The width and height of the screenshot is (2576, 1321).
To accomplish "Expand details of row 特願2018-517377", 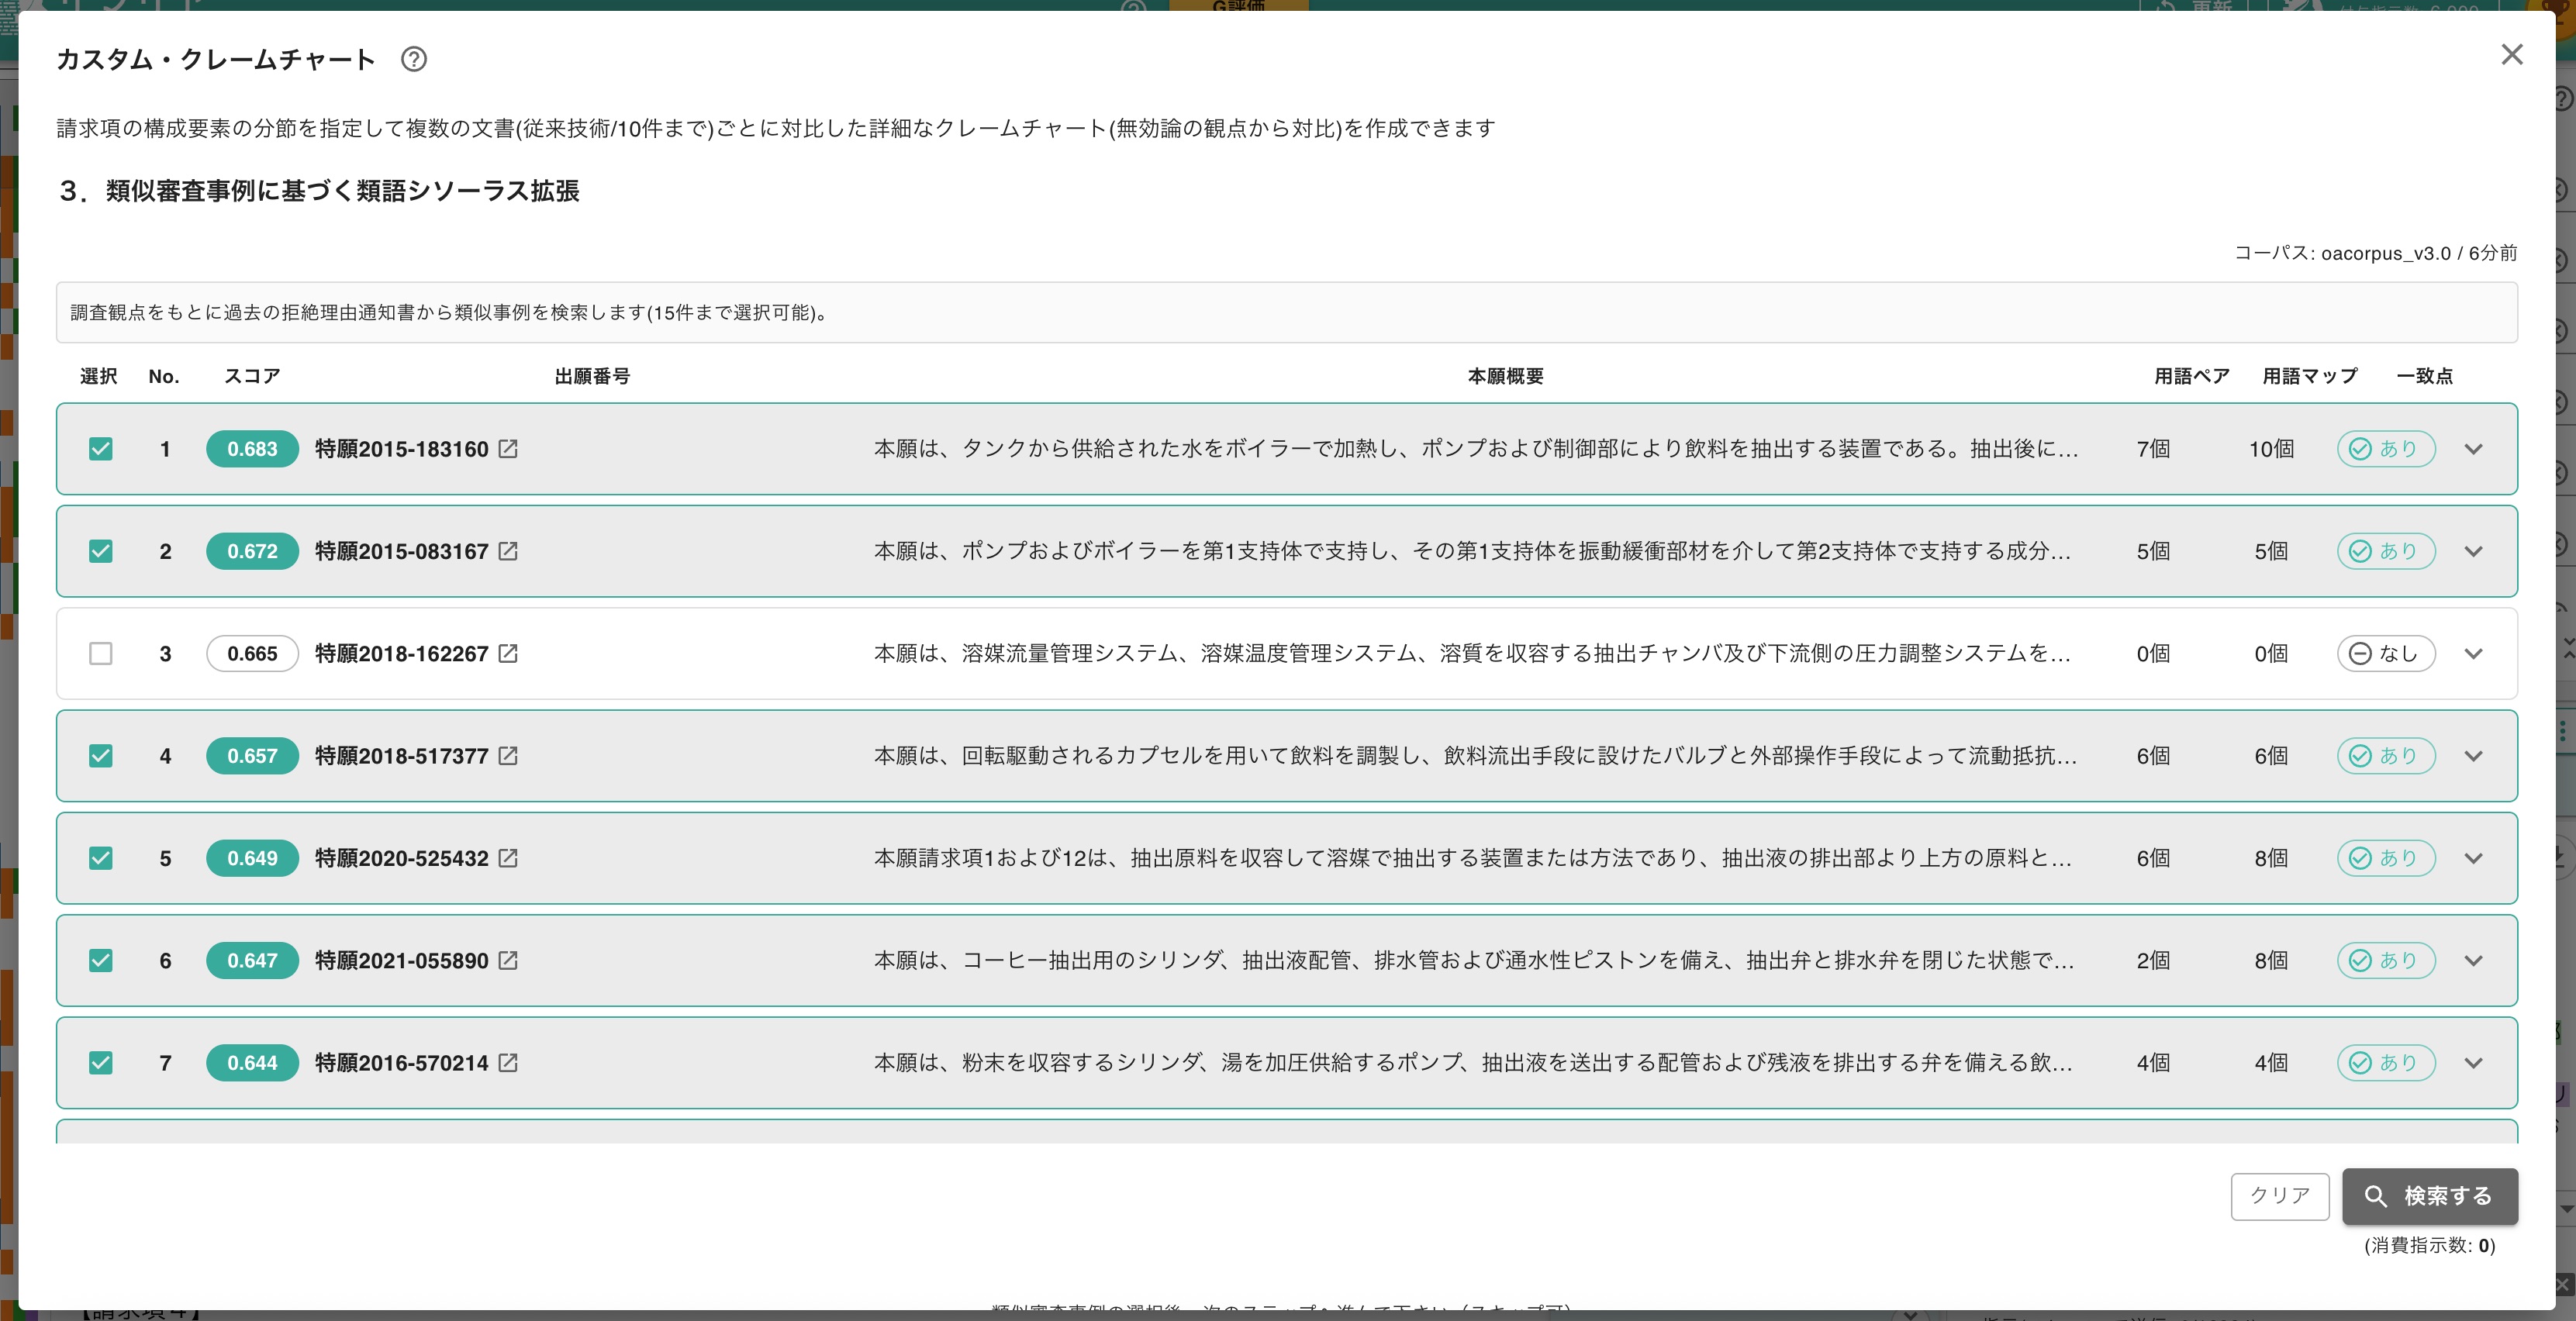I will pyautogui.click(x=2473, y=756).
